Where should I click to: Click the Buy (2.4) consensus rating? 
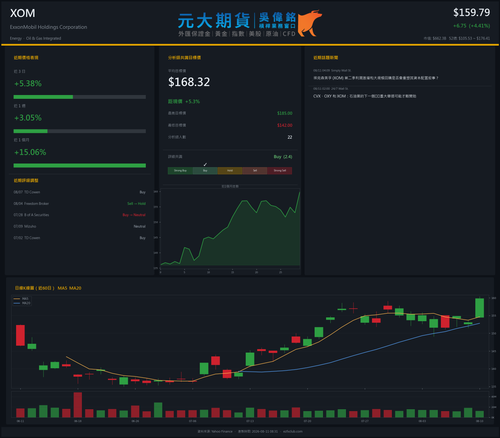pyautogui.click(x=283, y=157)
